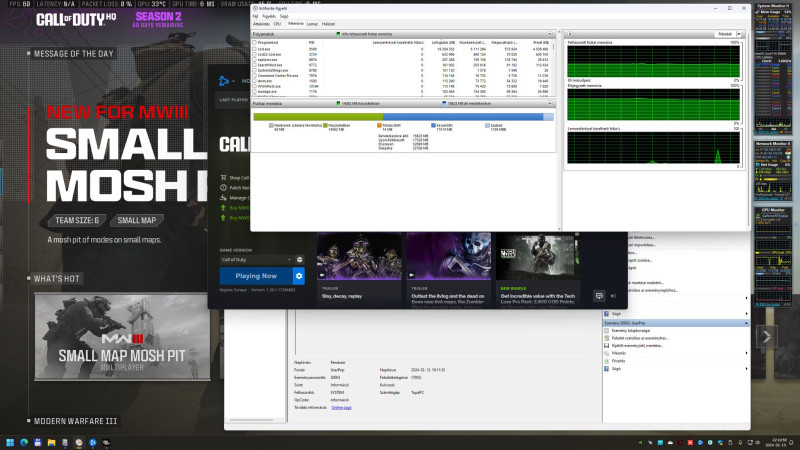Open Online súgó link in Event Viewer

coord(341,408)
